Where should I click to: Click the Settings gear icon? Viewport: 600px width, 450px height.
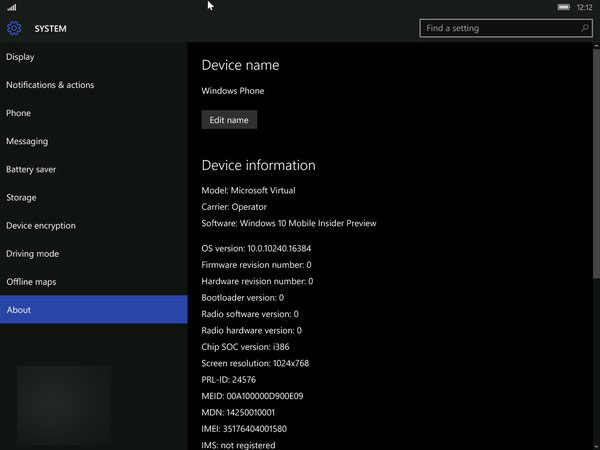tap(15, 29)
